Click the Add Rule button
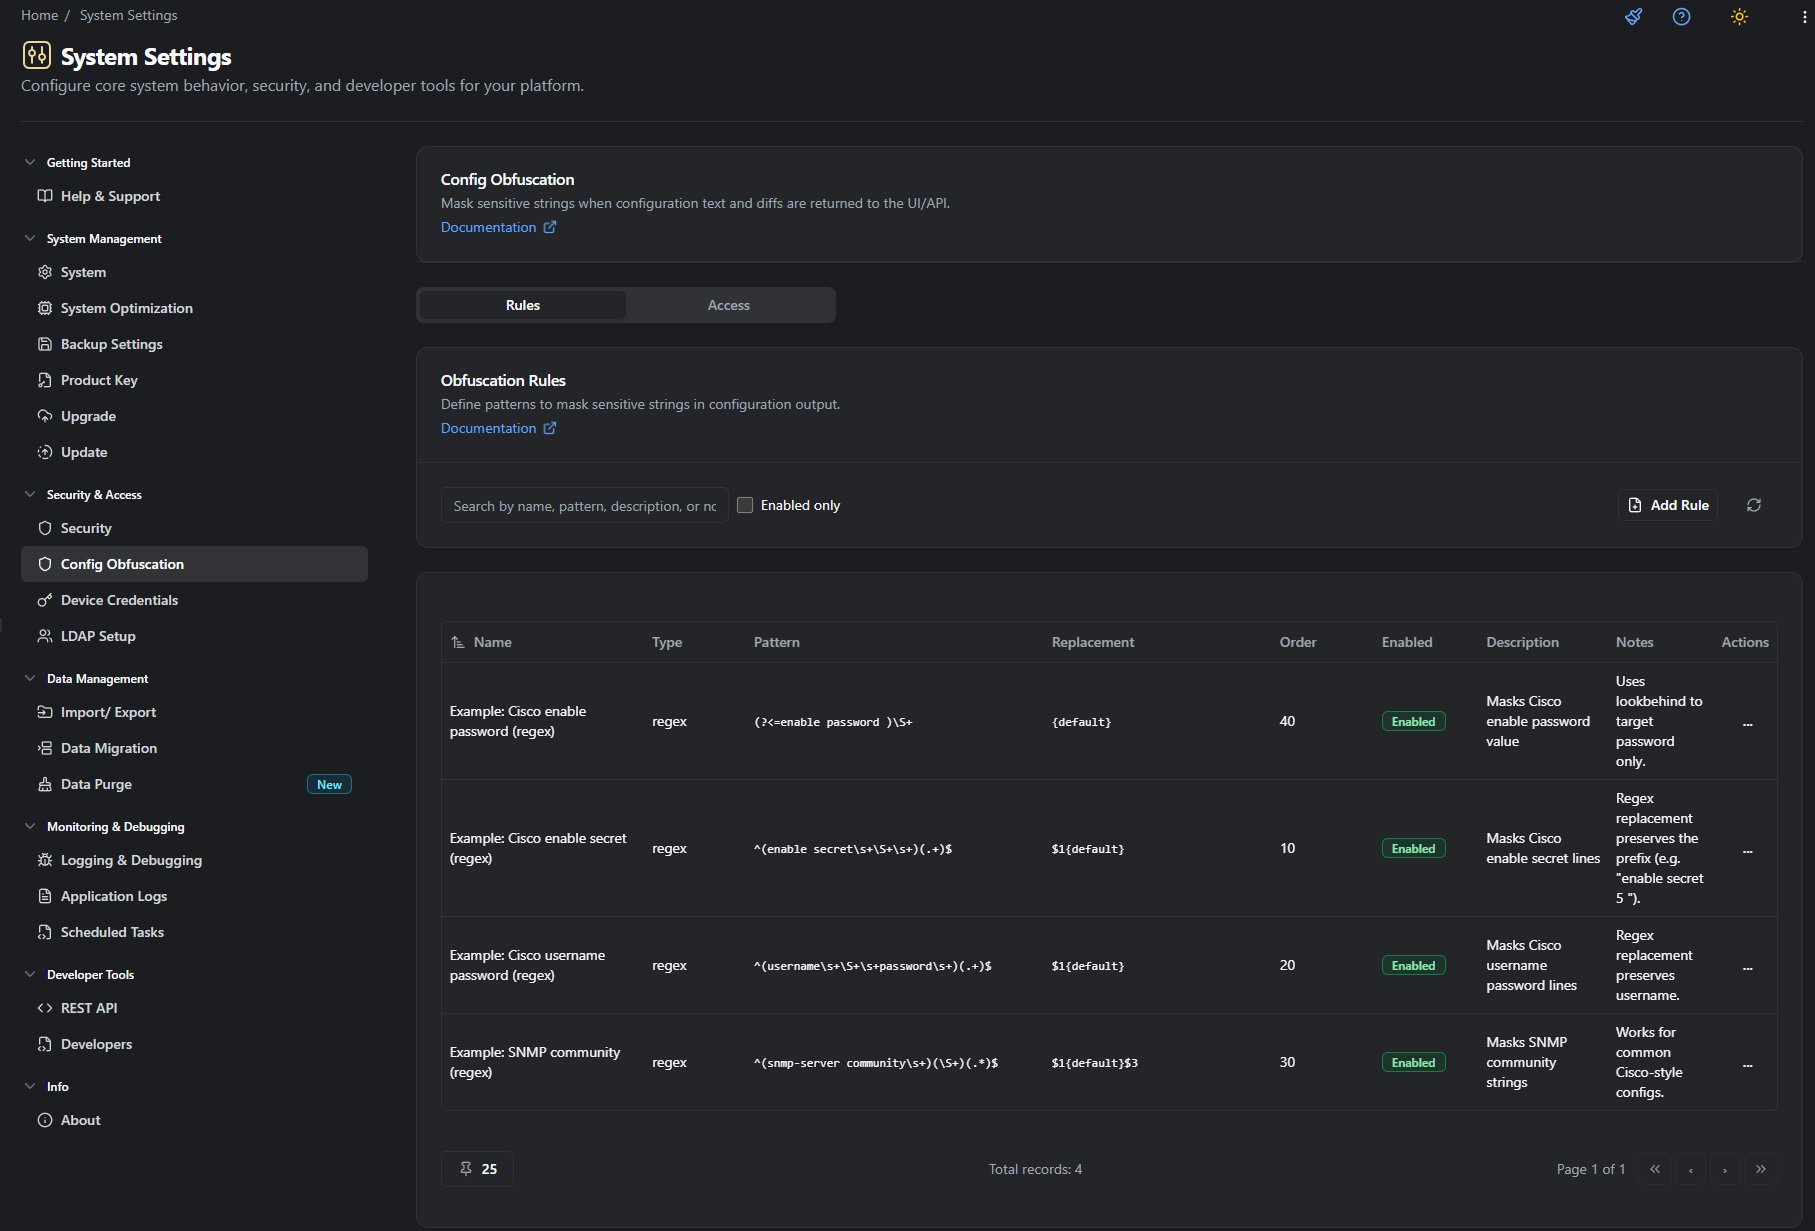1815x1231 pixels. coord(1667,505)
